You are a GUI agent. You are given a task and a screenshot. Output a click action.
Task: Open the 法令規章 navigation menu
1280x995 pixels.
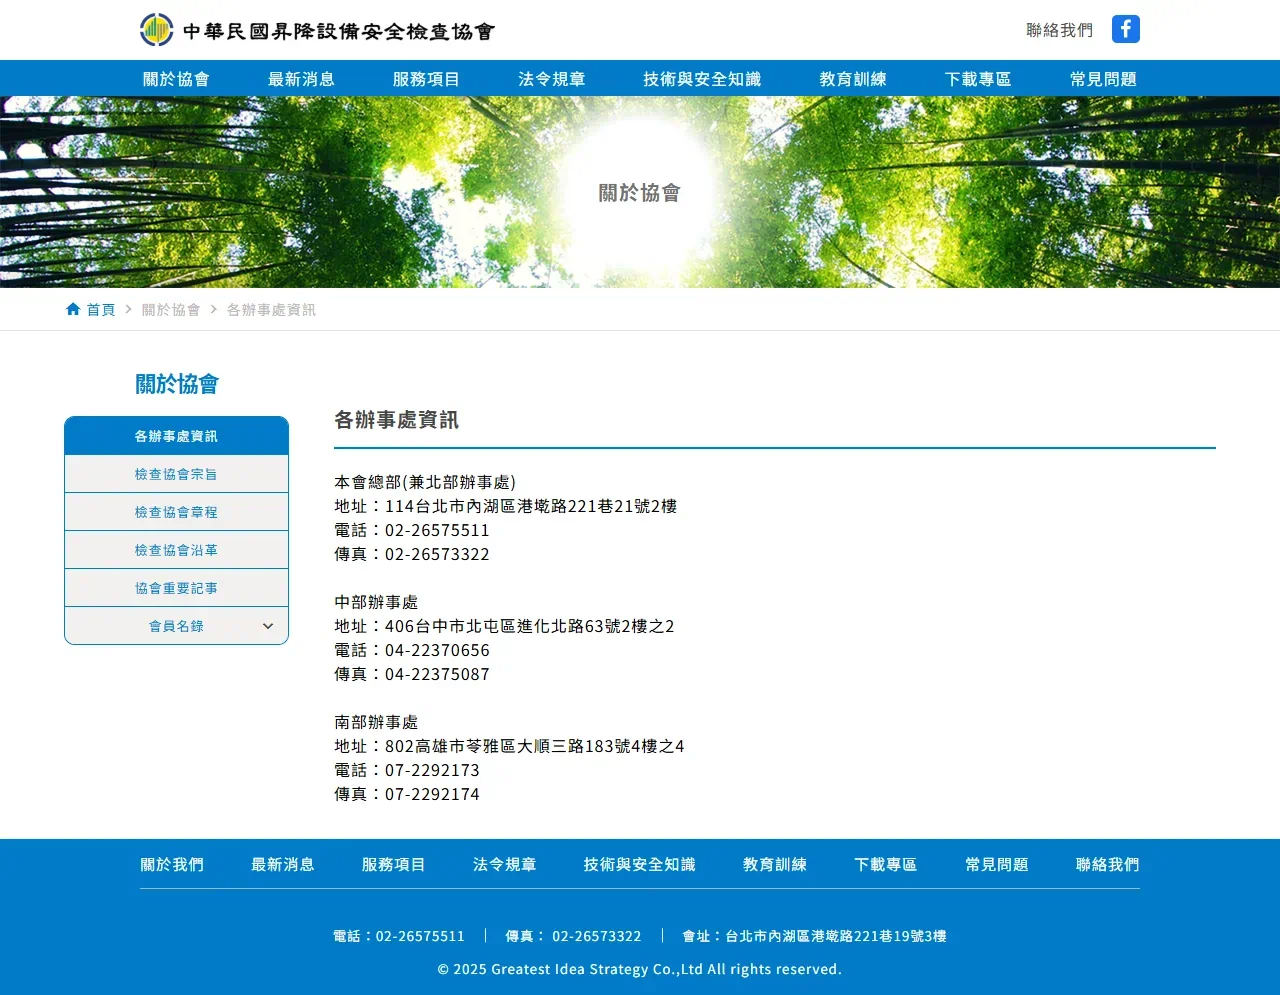click(552, 78)
